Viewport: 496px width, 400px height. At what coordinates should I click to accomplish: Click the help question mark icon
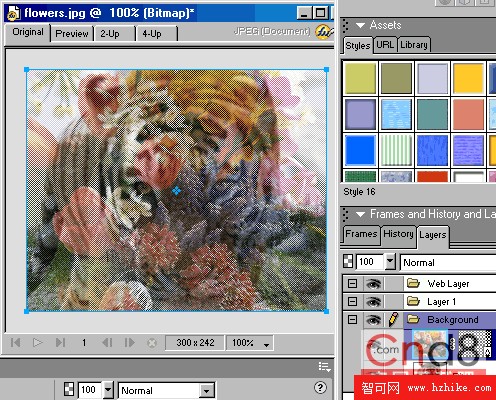(x=320, y=387)
